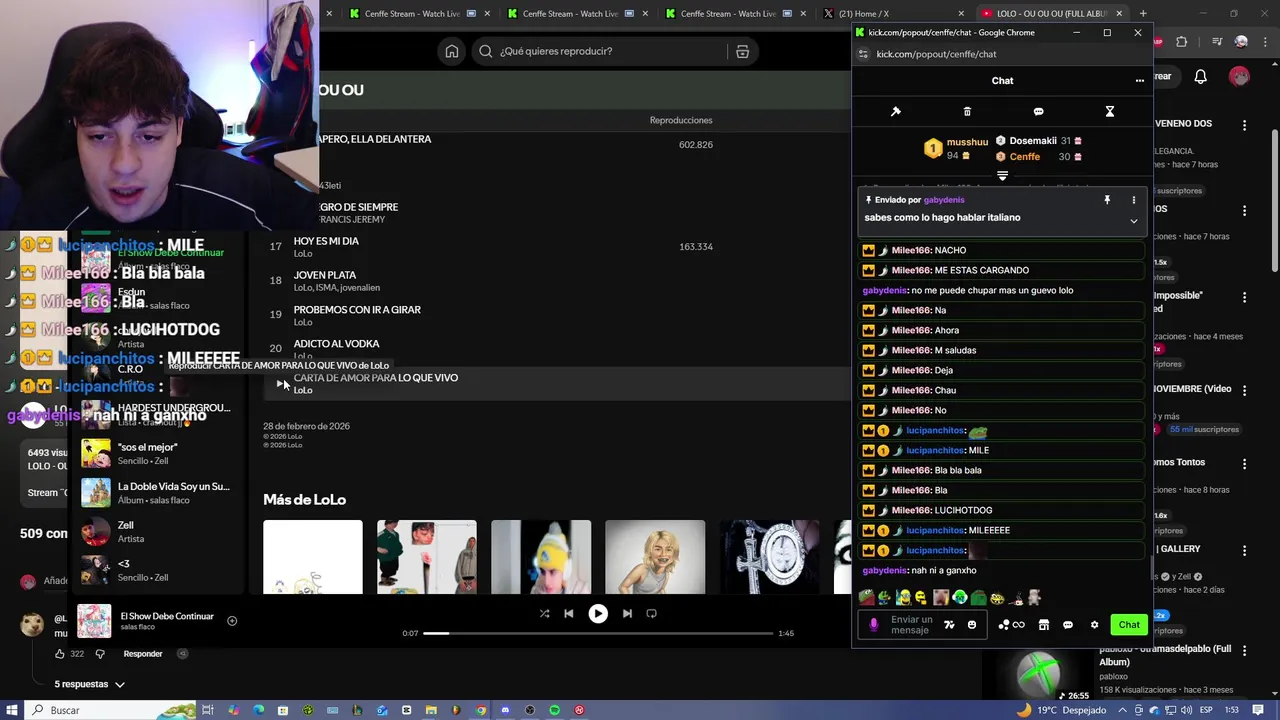Image resolution: width=1280 pixels, height=720 pixels.
Task: Open Windows Start menu
Action: [x=11, y=710]
